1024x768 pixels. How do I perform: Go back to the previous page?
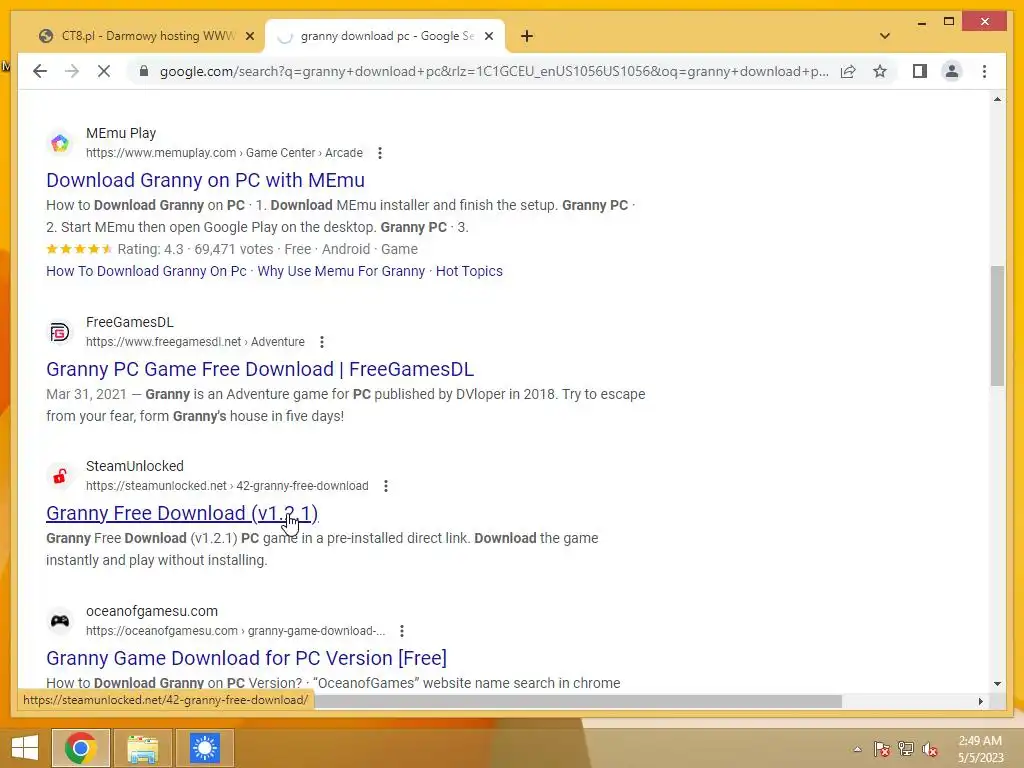tap(40, 71)
